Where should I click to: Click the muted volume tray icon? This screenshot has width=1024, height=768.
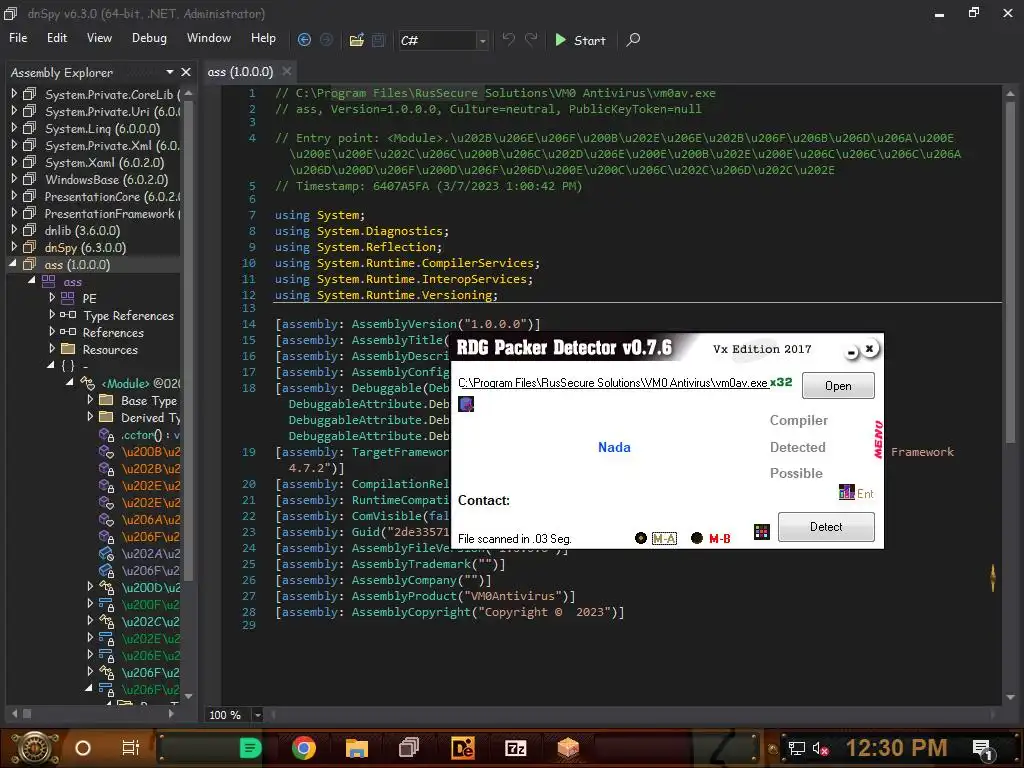point(820,748)
